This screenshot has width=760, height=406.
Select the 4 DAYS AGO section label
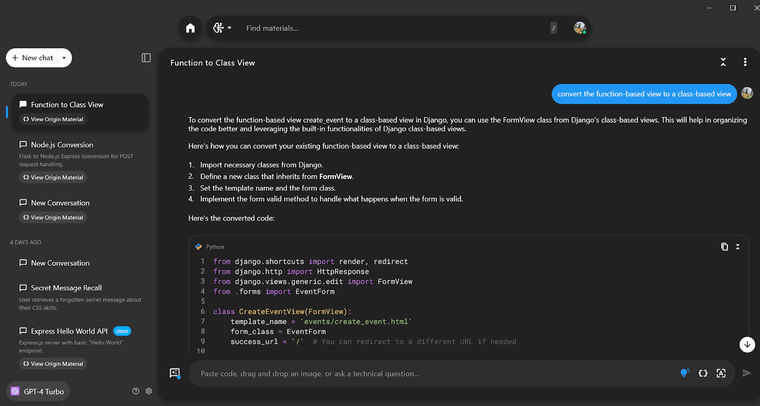(26, 242)
